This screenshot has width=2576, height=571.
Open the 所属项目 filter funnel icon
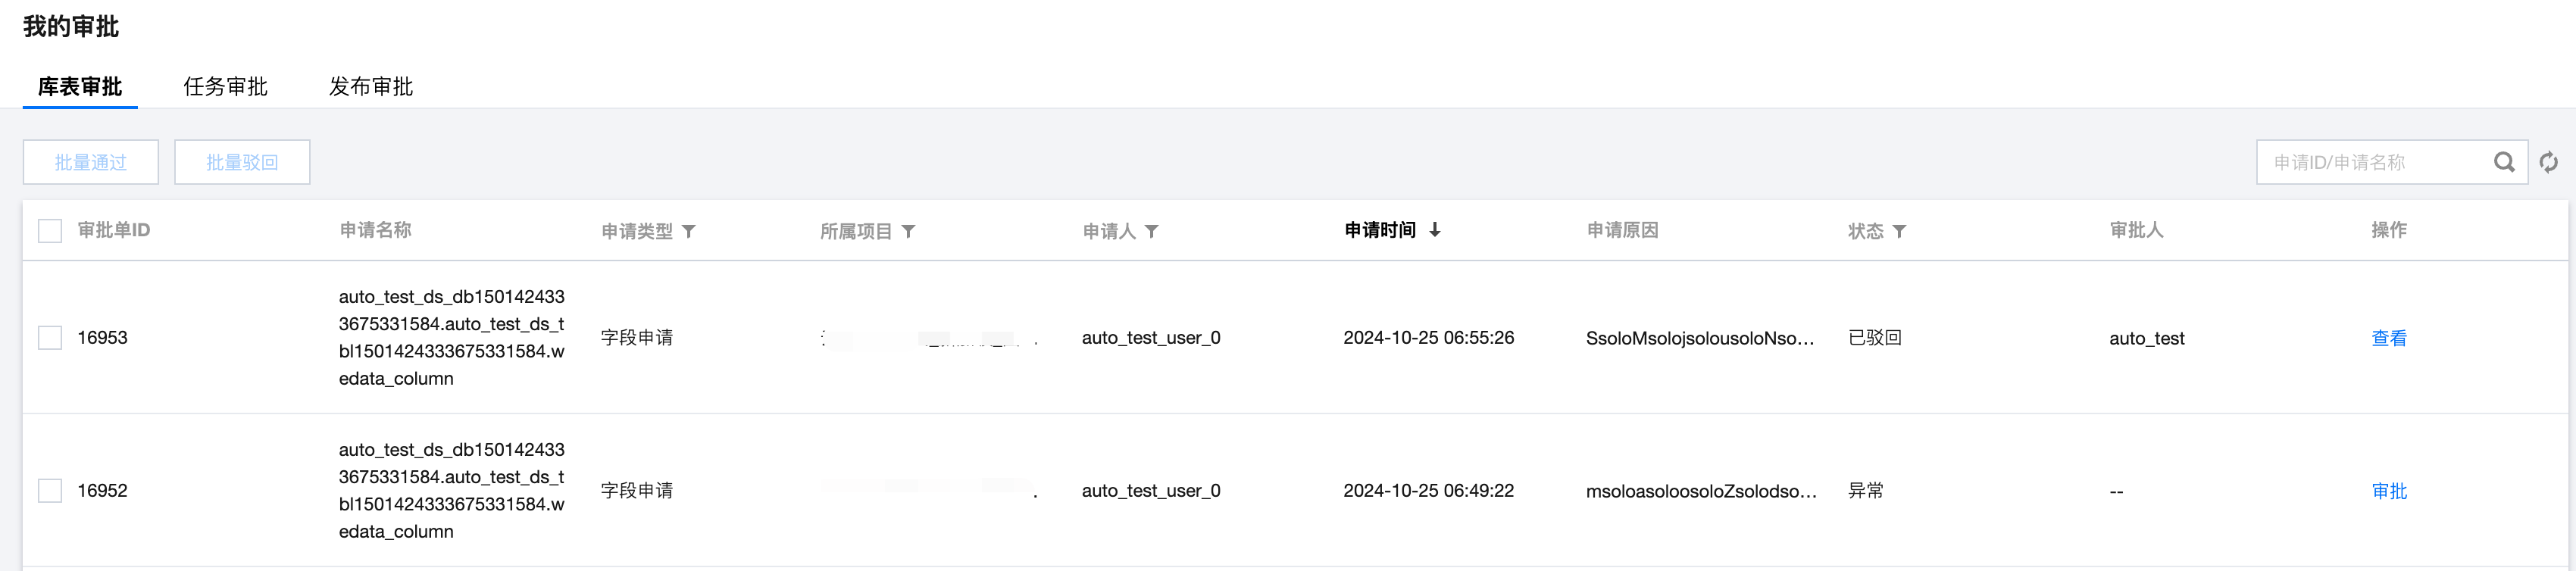(x=908, y=231)
